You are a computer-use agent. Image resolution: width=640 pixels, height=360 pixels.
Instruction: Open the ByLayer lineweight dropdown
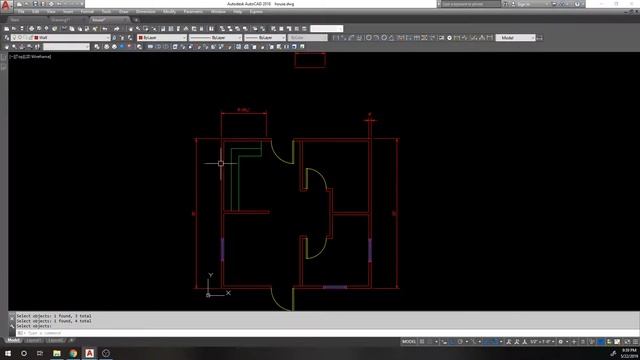(265, 38)
